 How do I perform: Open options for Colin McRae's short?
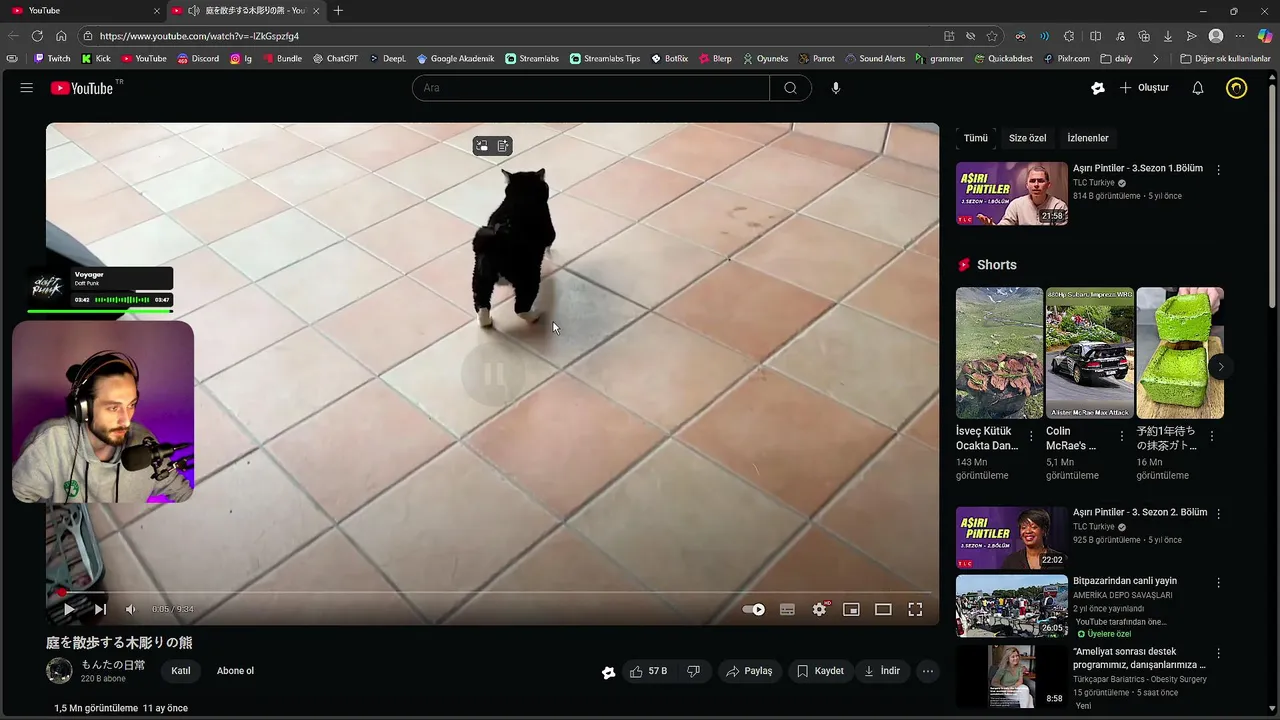pos(1122,436)
